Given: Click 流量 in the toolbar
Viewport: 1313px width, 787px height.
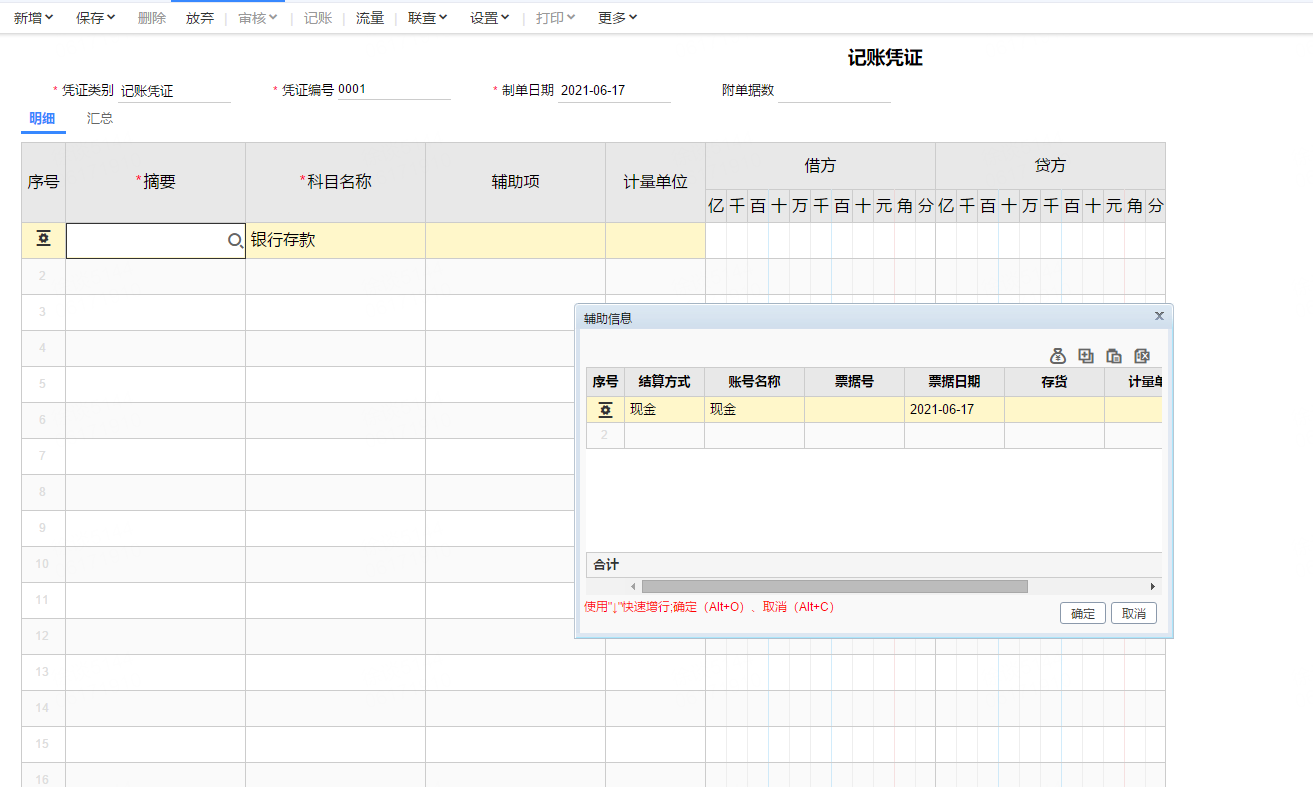Looking at the screenshot, I should point(370,18).
